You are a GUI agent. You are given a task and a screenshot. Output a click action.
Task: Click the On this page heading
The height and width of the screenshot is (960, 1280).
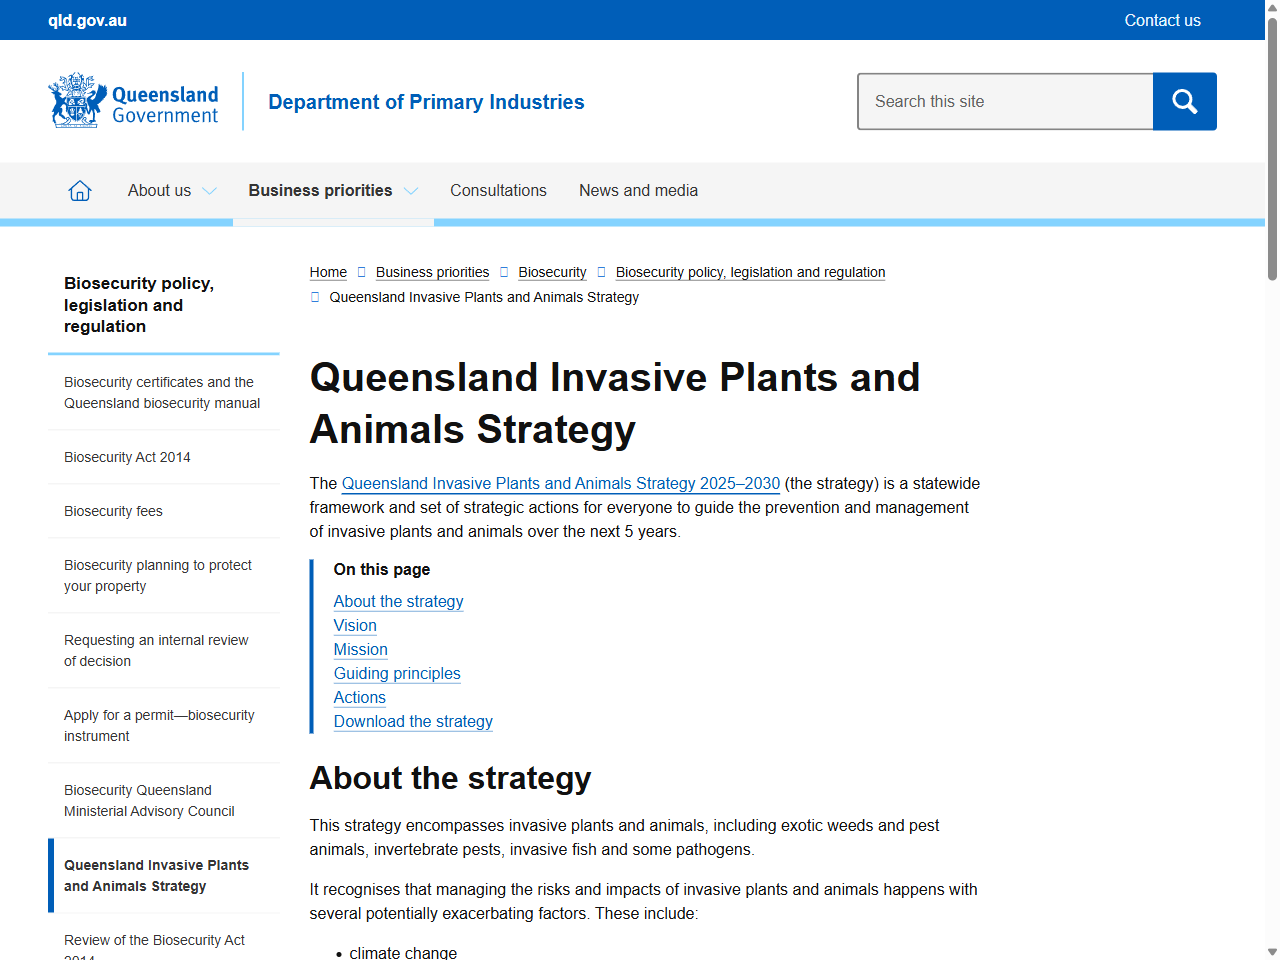(x=382, y=569)
